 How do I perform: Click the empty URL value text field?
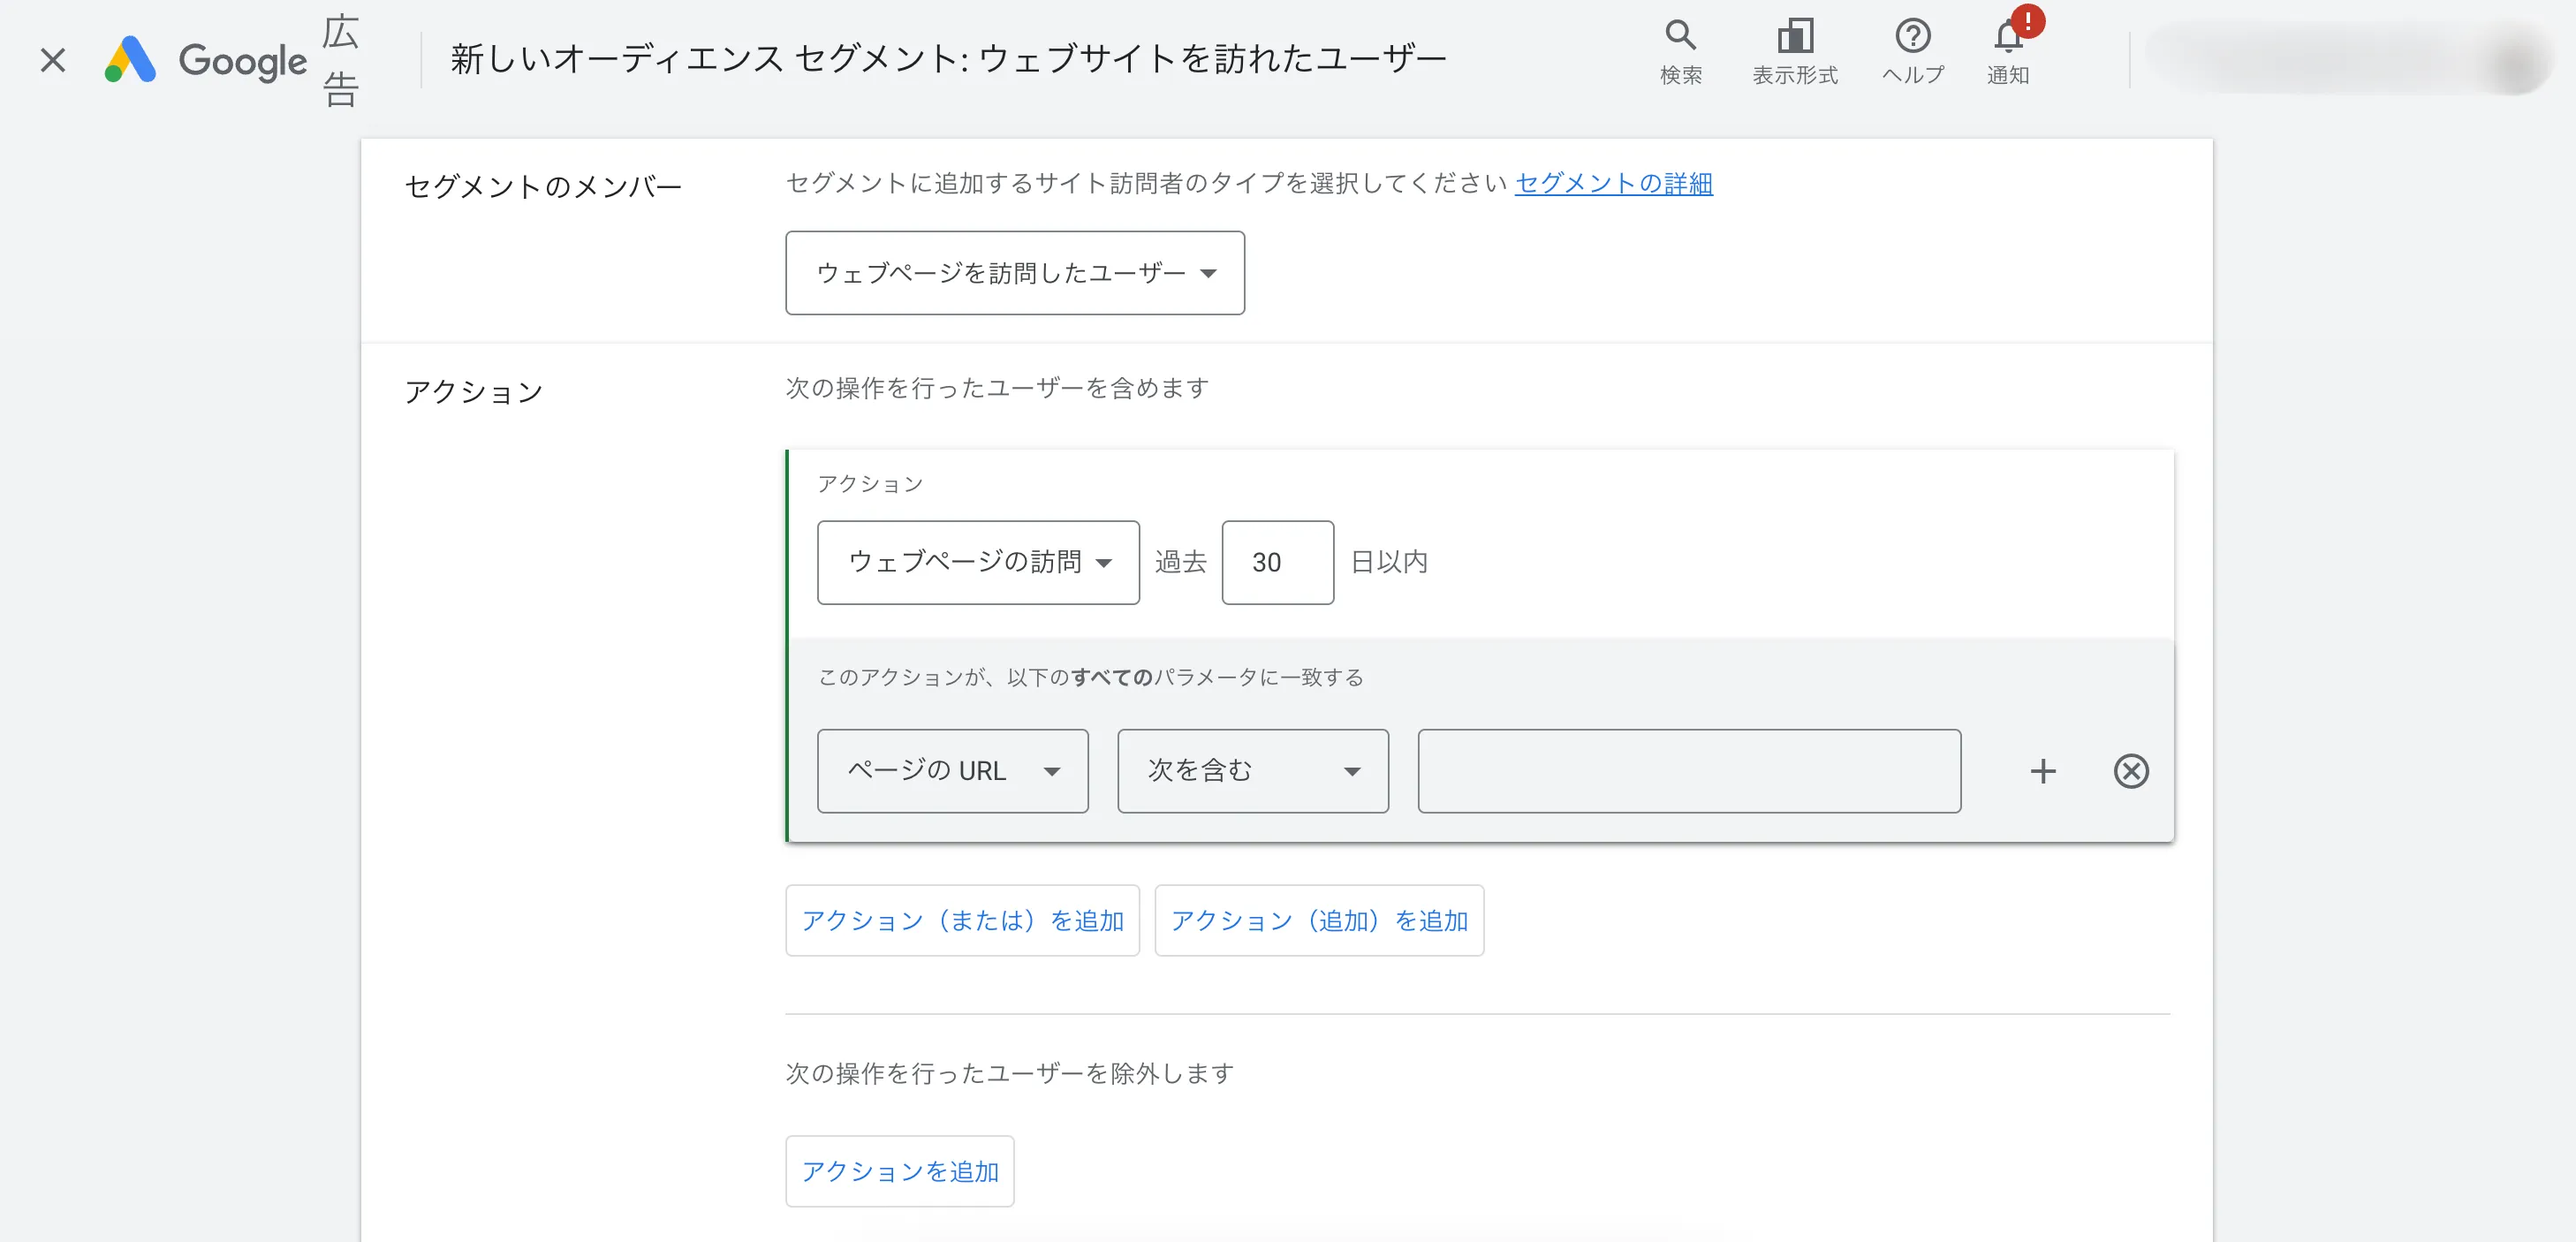(1688, 771)
